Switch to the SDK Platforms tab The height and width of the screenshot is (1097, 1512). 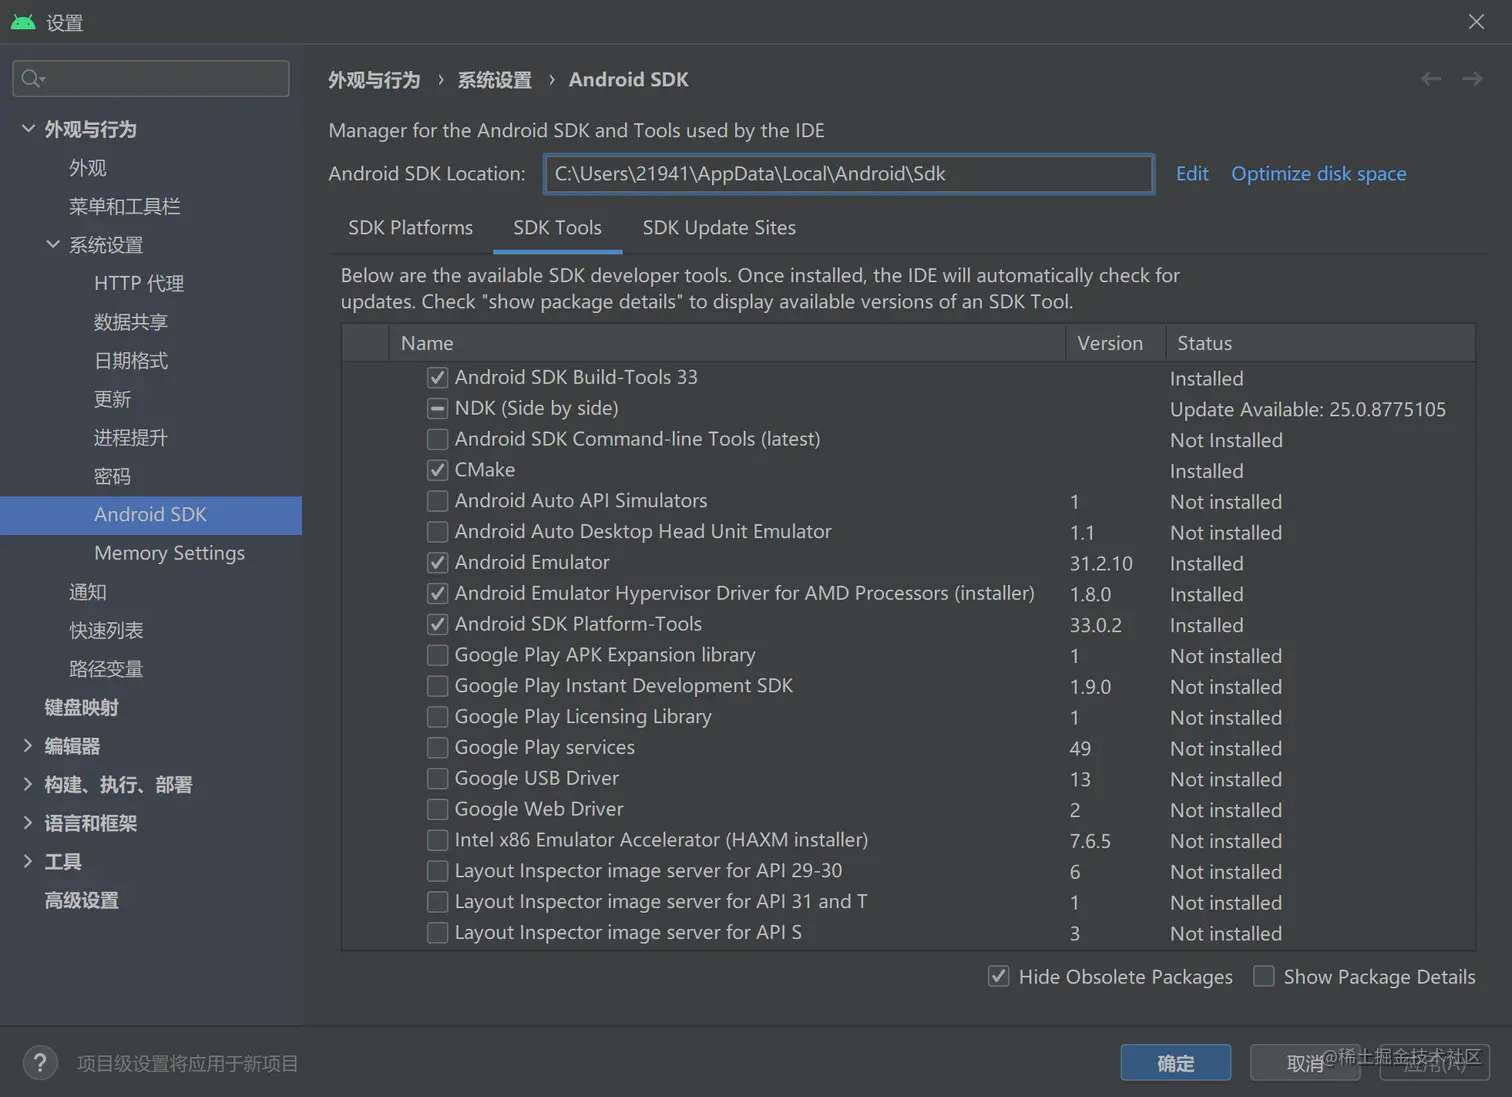coord(410,228)
